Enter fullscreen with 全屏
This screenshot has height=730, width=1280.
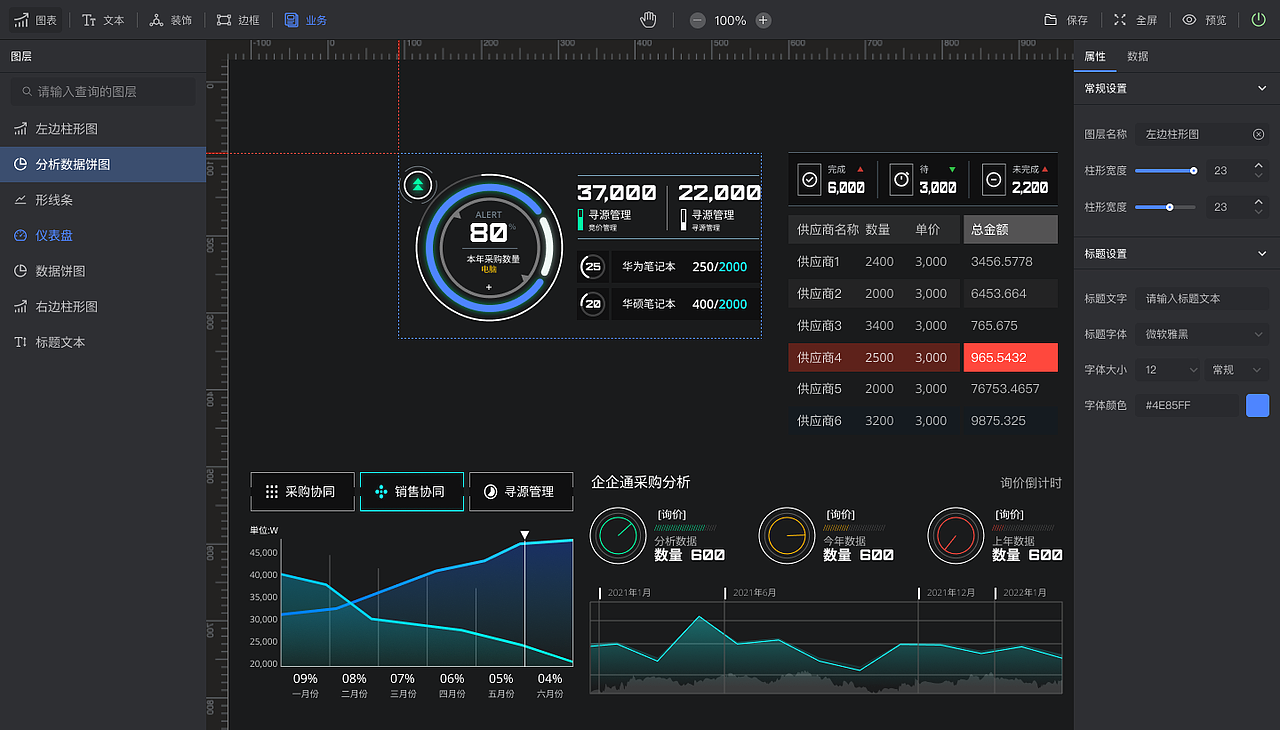tap(1135, 20)
